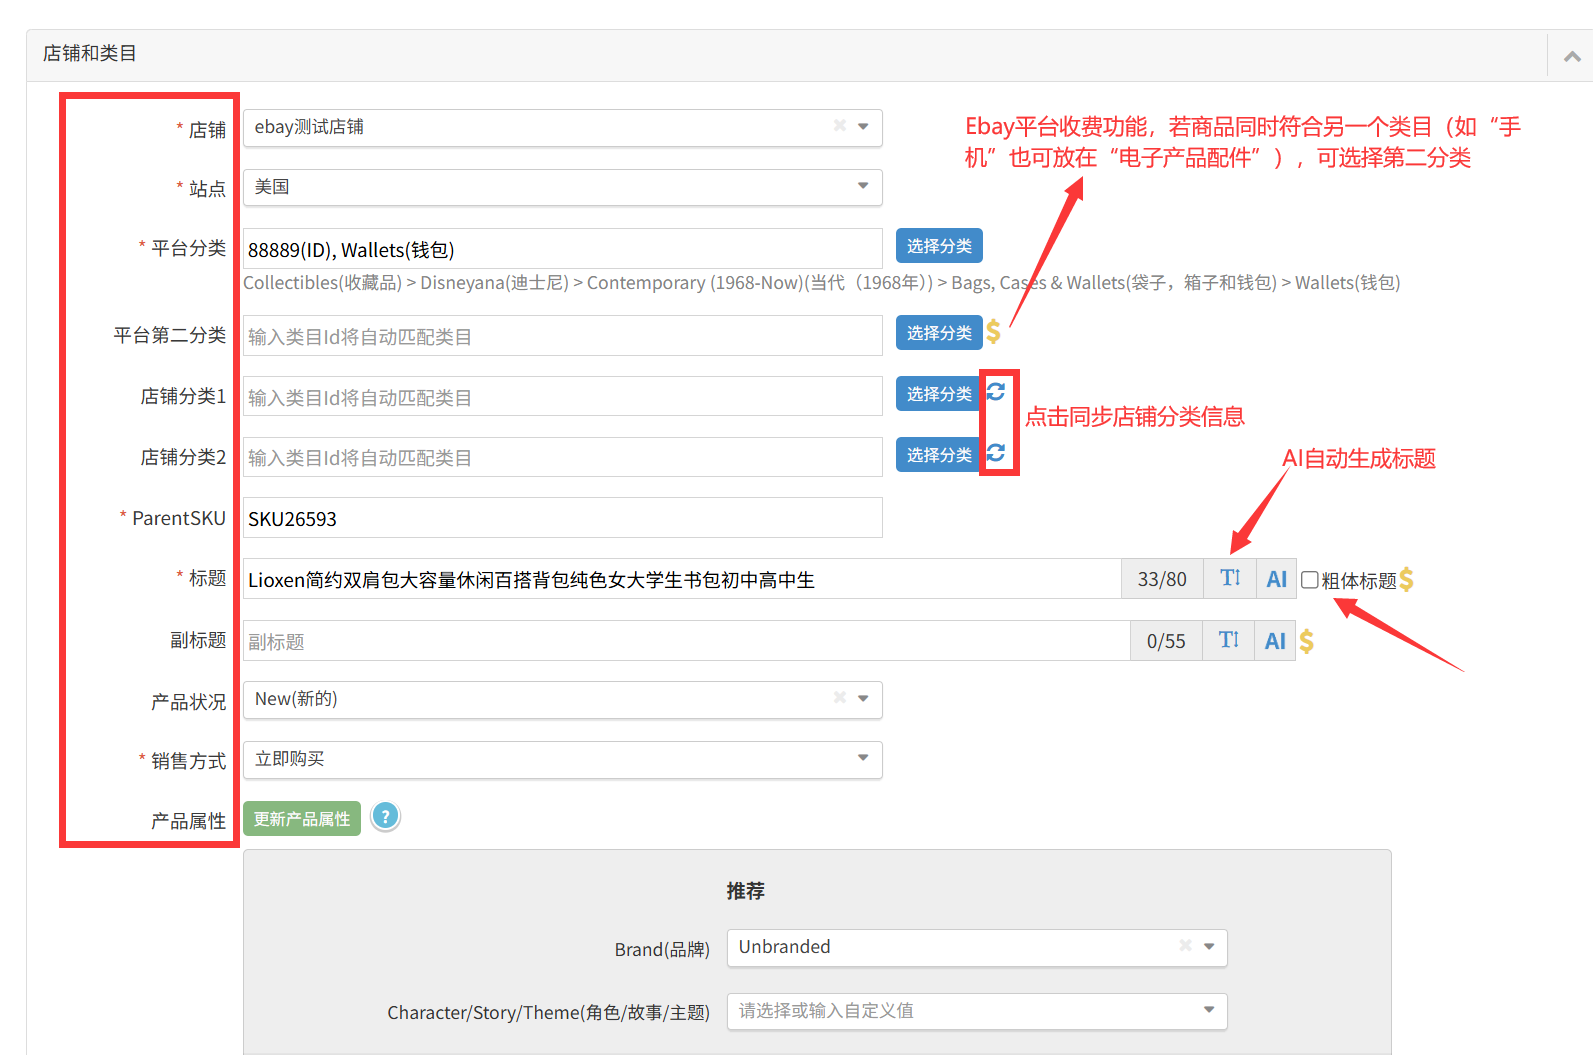The height and width of the screenshot is (1055, 1593).
Task: Open the help icon next to 更新产品属性
Action: pyautogui.click(x=385, y=817)
